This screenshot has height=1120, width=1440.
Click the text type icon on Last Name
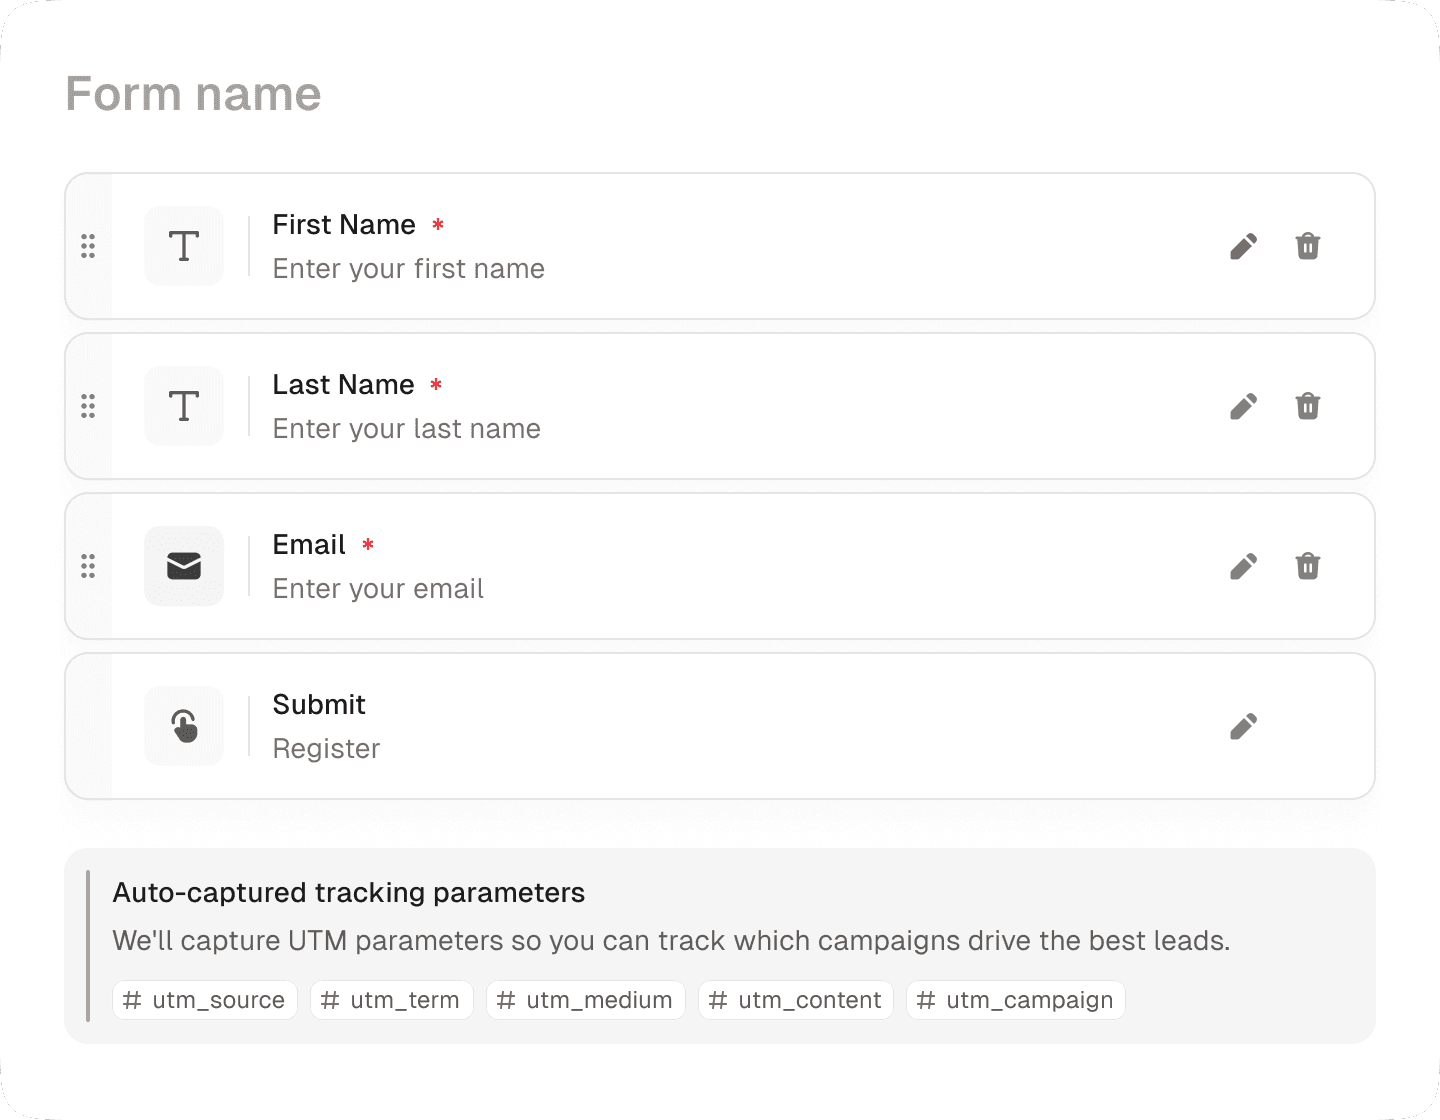pyautogui.click(x=184, y=406)
